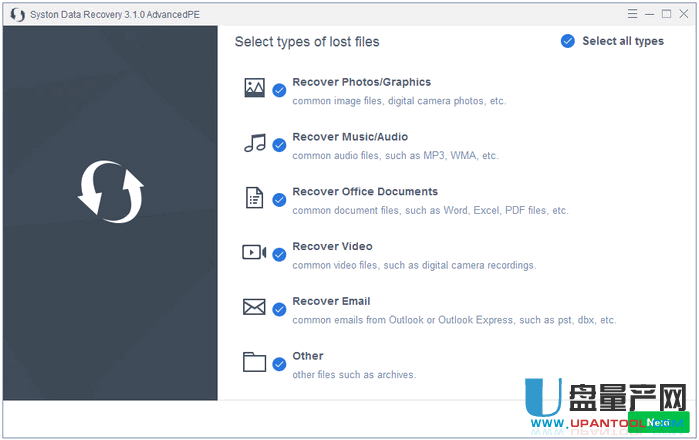
Task: Click the Syston app icon in title bar
Action: coord(17,14)
